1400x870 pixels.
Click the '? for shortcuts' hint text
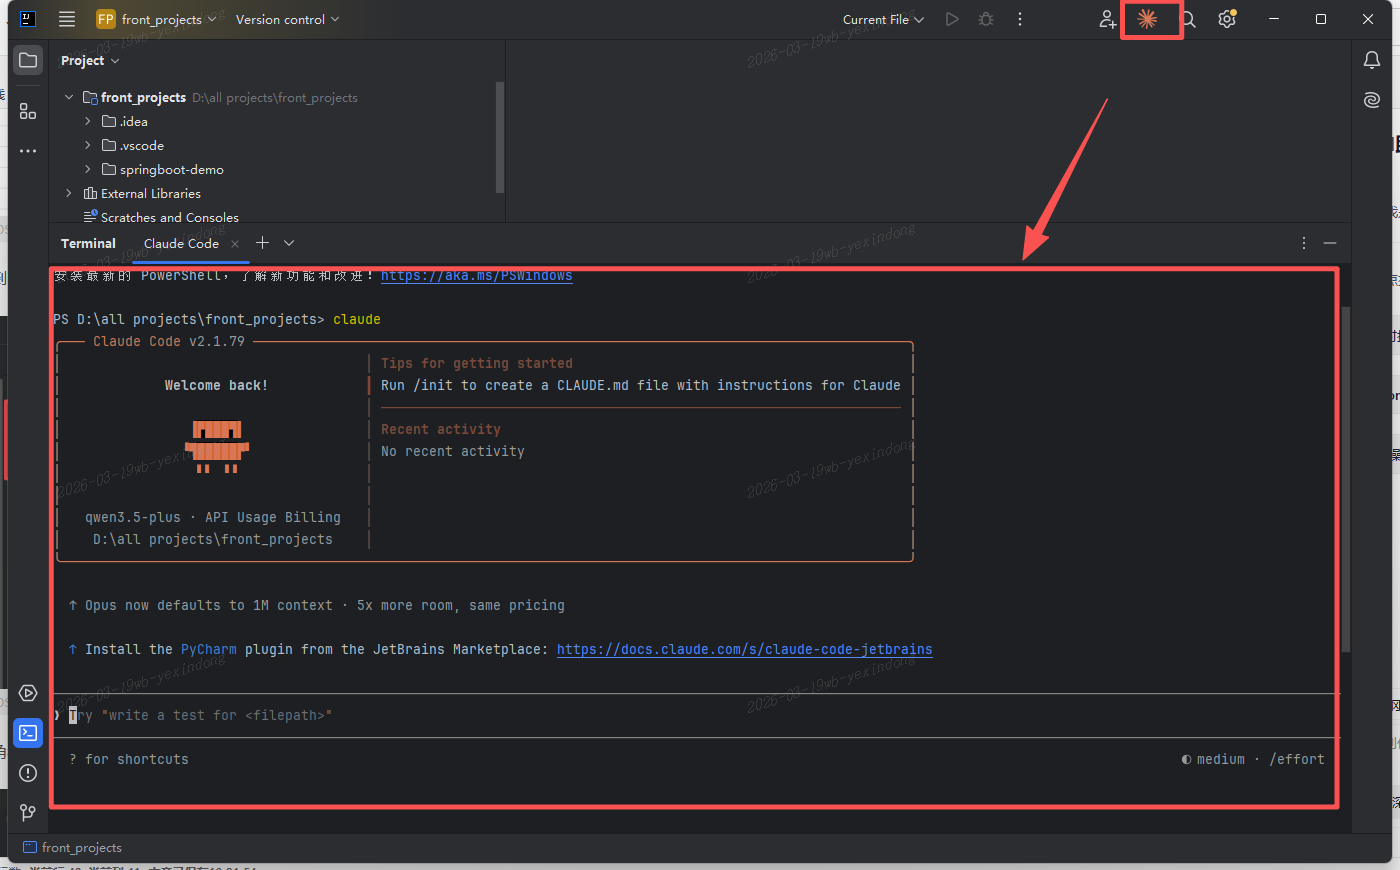(129, 759)
